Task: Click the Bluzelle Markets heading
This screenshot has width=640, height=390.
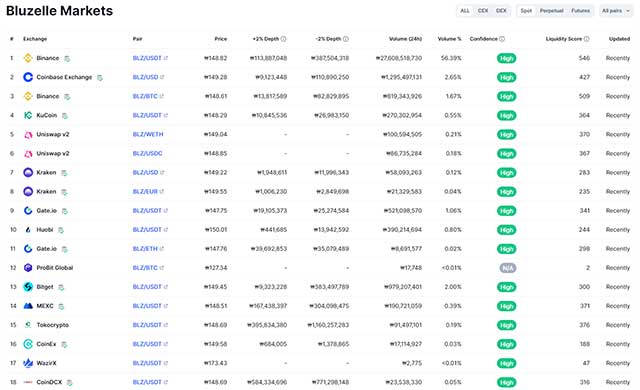Action: 59,11
